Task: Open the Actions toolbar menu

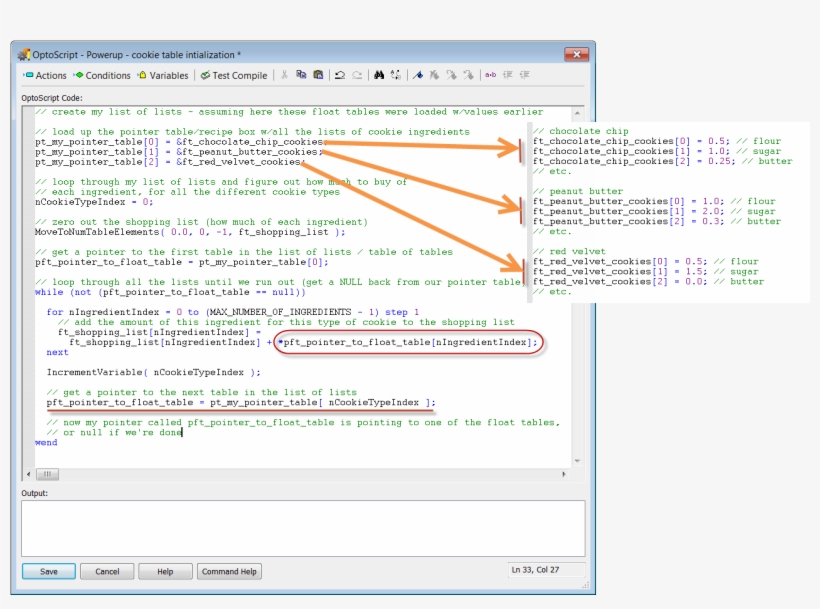Action: pyautogui.click(x=44, y=75)
